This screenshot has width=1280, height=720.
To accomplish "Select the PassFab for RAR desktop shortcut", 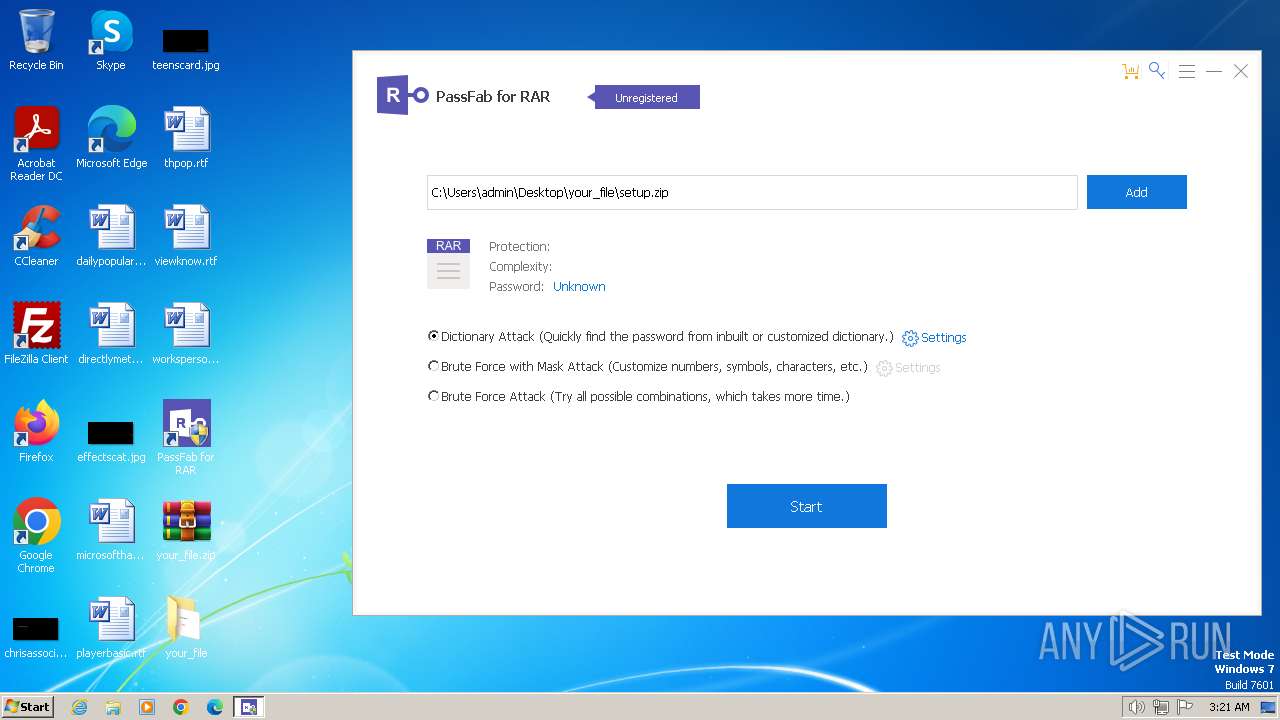I will [186, 438].
